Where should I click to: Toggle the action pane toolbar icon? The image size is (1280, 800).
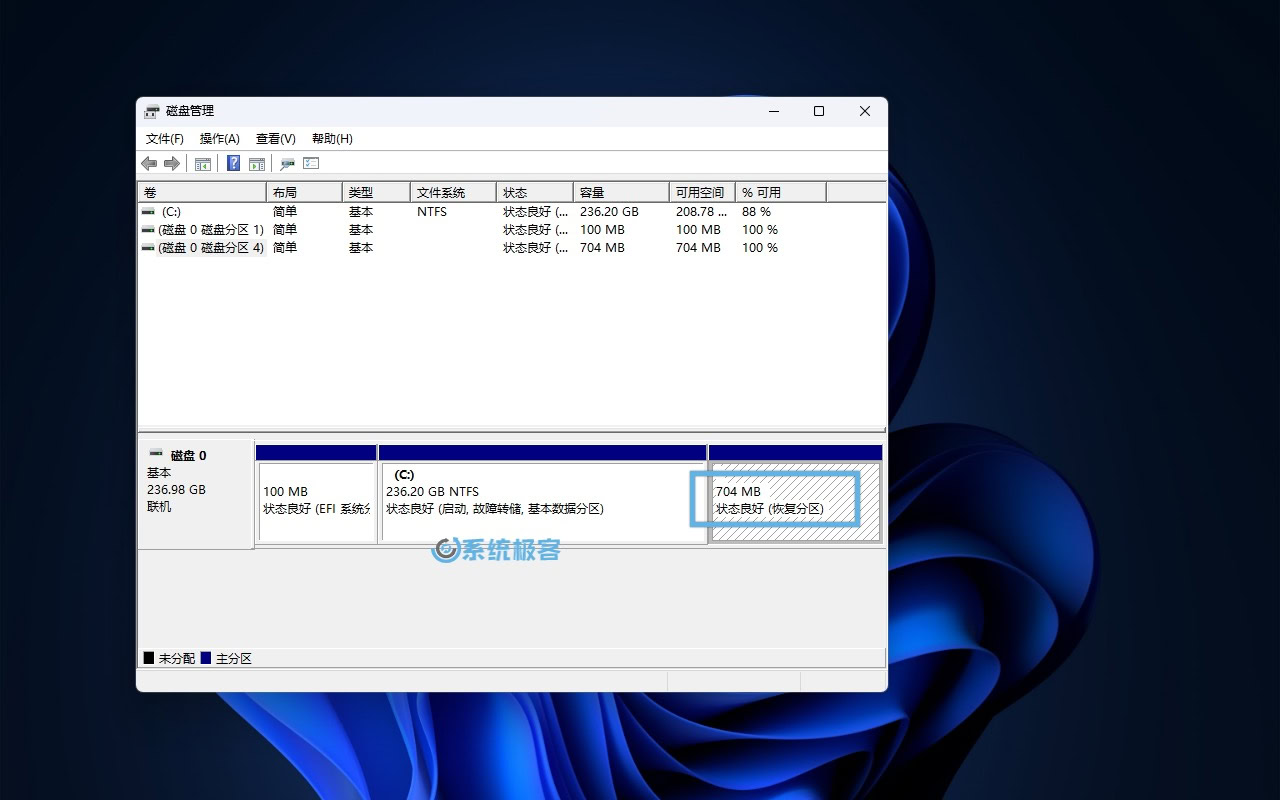coord(257,164)
